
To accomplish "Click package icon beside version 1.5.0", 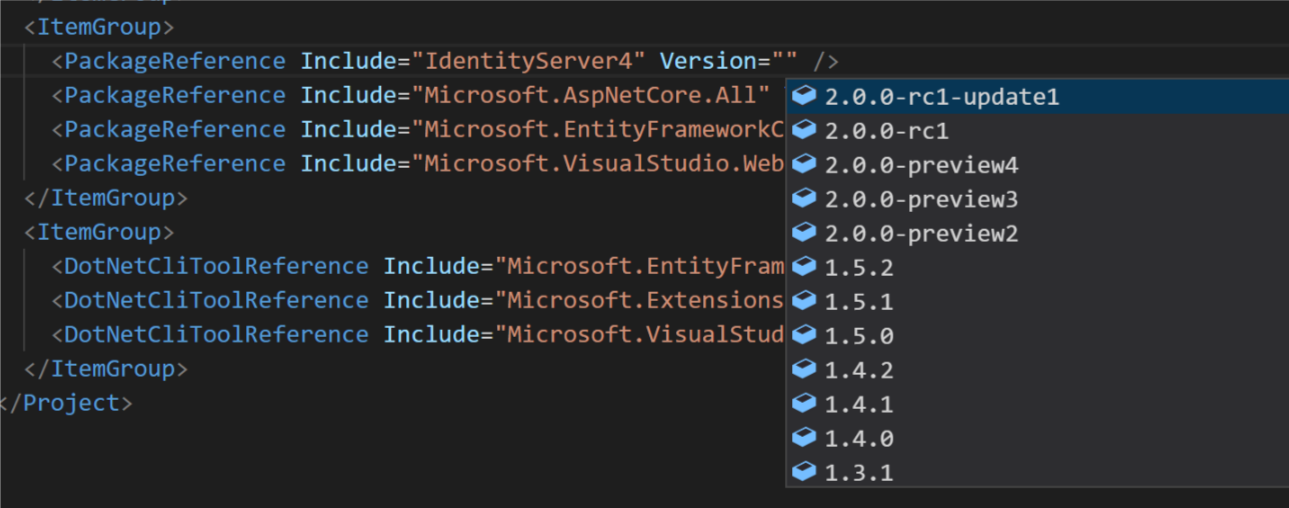I will coord(804,334).
